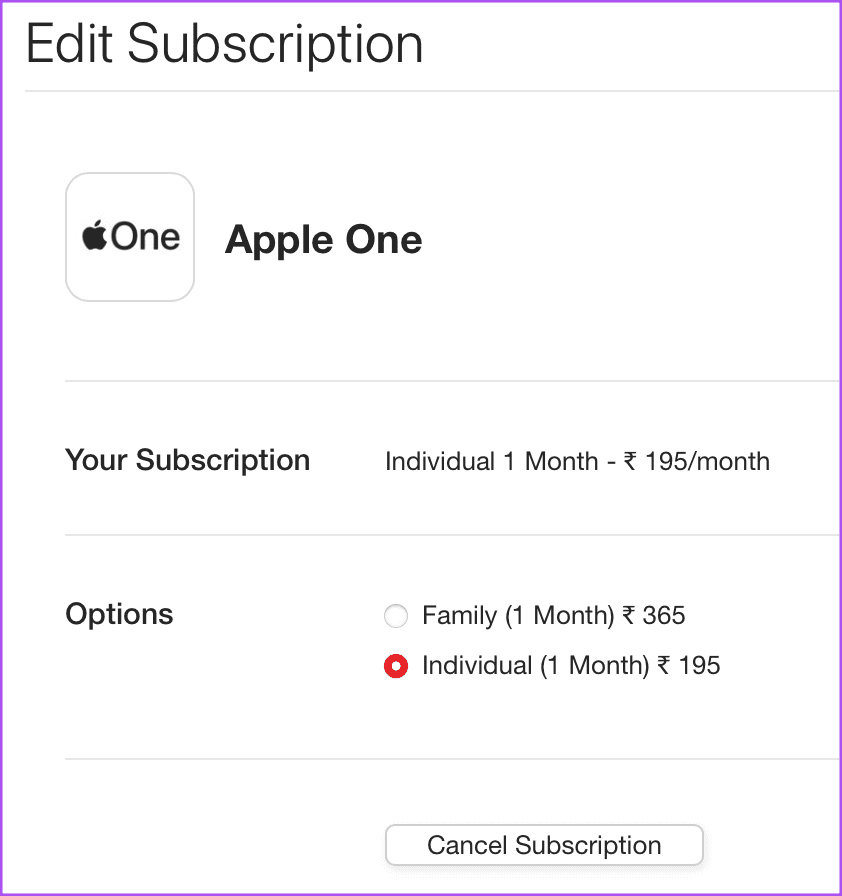This screenshot has width=842, height=896.
Task: Click the Apple One app icon
Action: click(x=130, y=237)
